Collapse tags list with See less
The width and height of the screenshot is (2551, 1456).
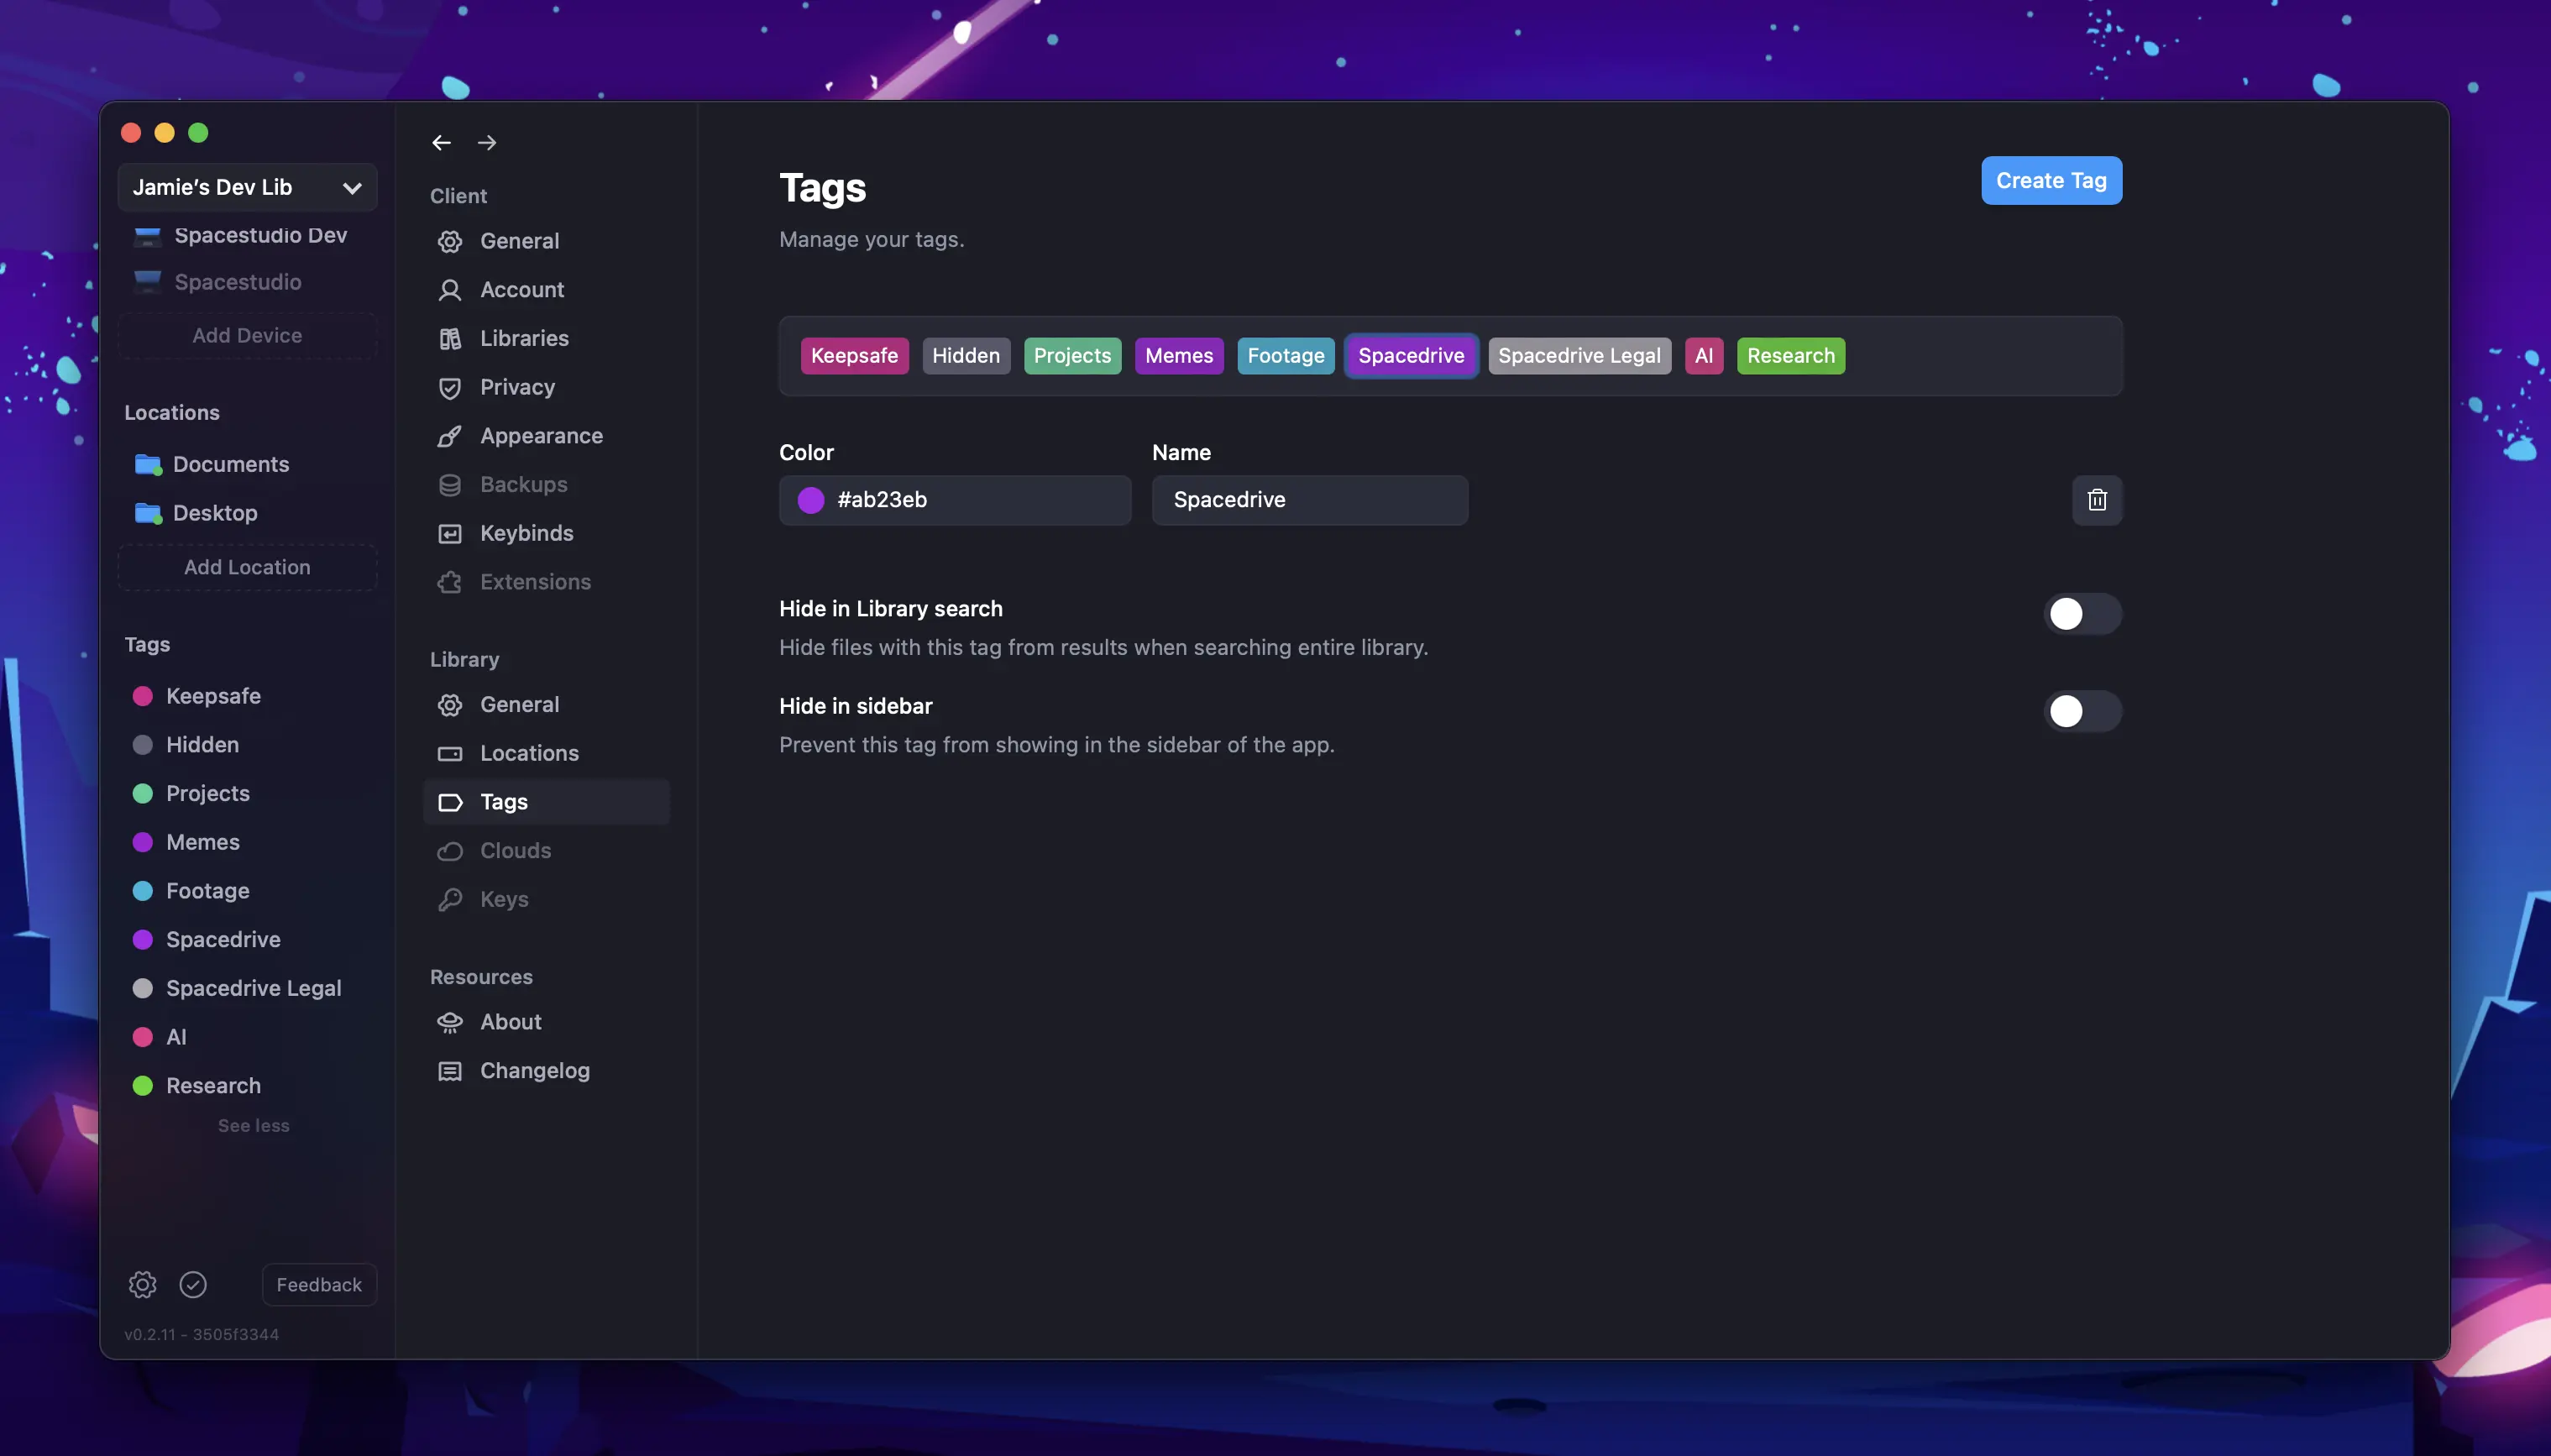[x=254, y=1125]
